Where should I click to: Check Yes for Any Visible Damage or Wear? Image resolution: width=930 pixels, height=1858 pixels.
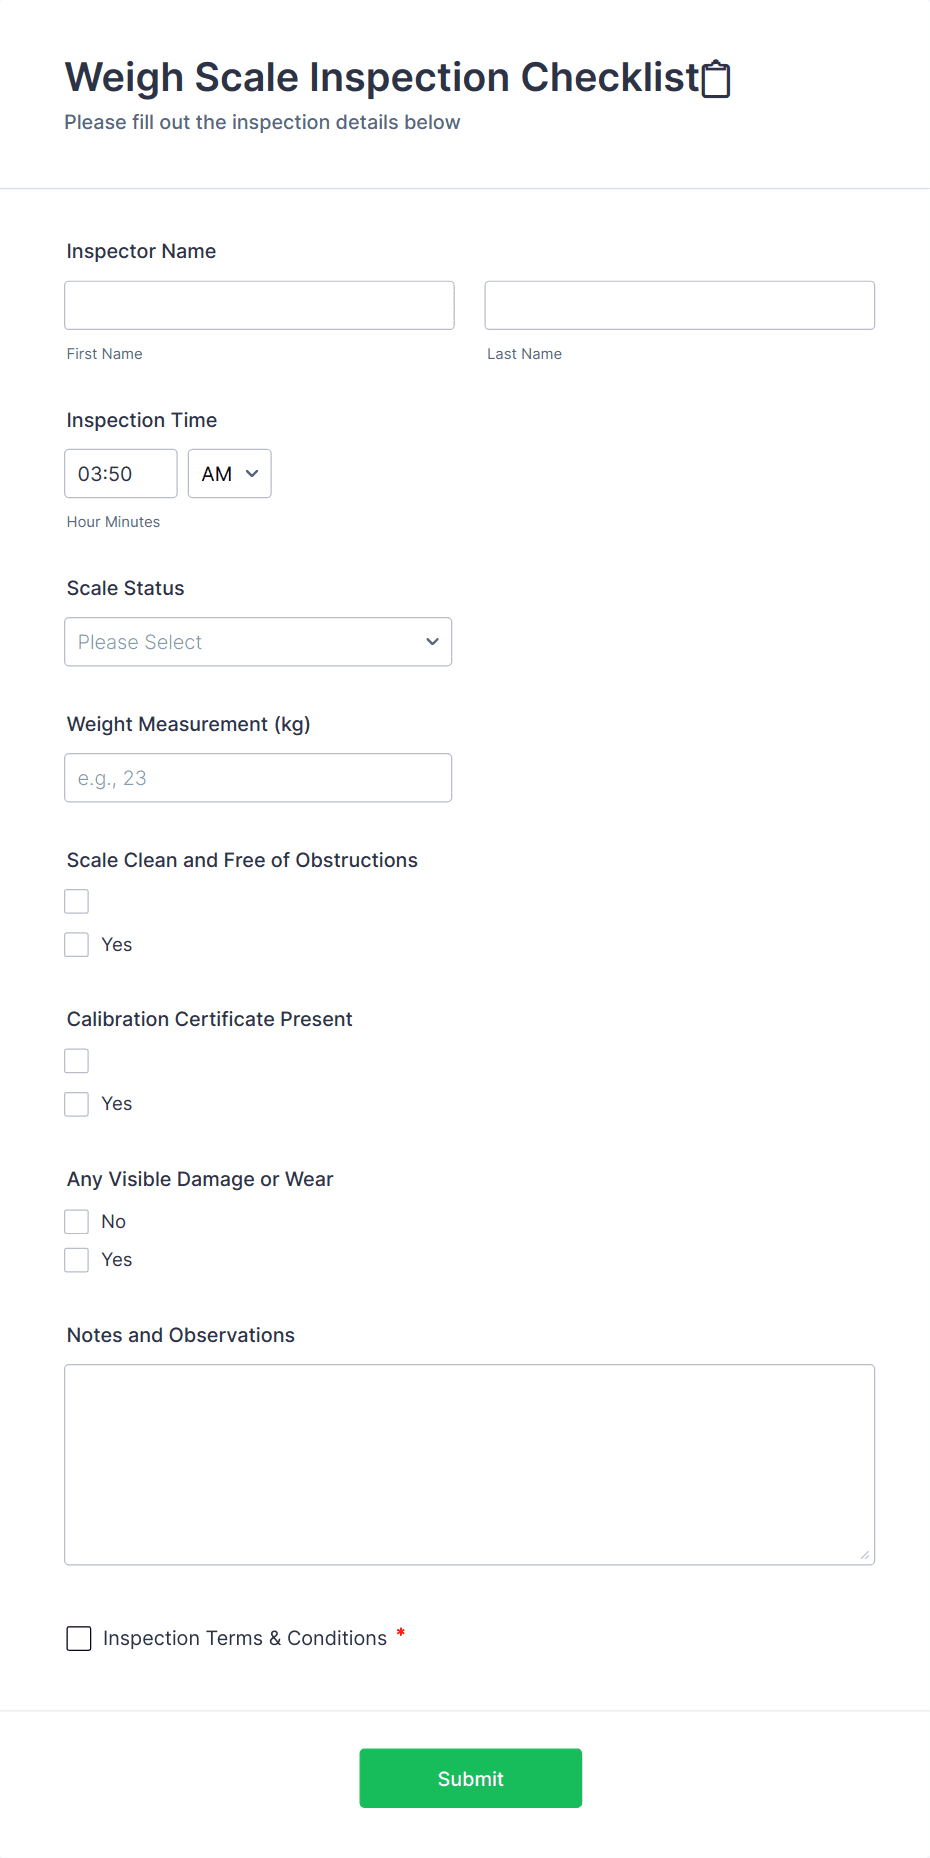click(77, 1260)
